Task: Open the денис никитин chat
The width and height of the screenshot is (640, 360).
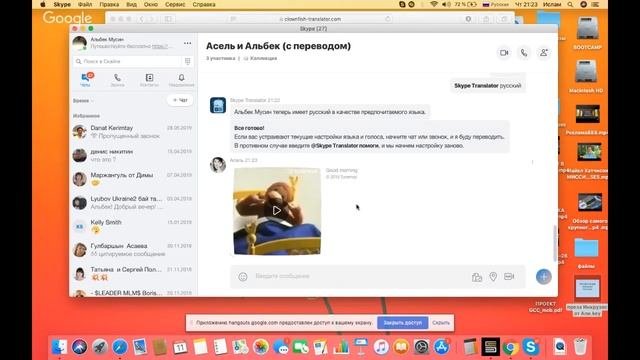Action: click(x=133, y=156)
